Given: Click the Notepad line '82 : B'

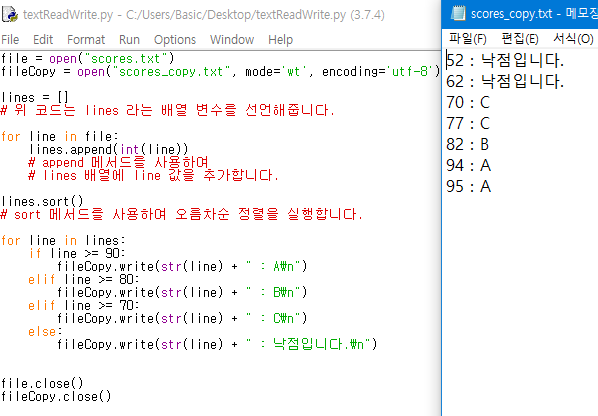Looking at the screenshot, I should point(468,144).
